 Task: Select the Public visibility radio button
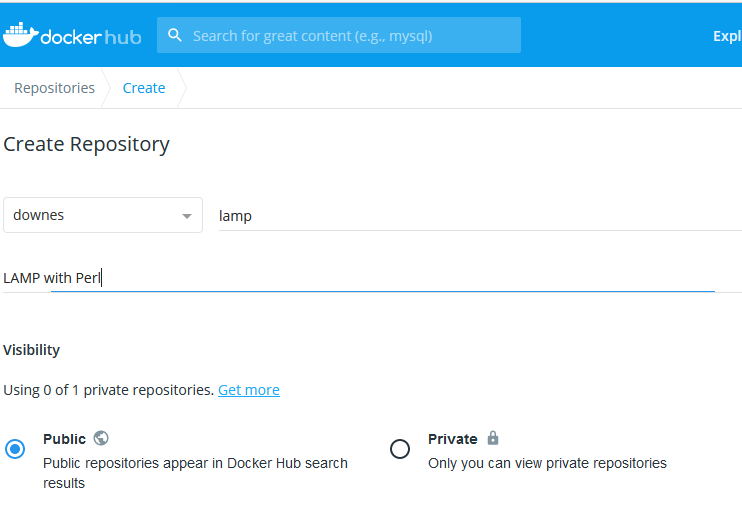point(15,448)
